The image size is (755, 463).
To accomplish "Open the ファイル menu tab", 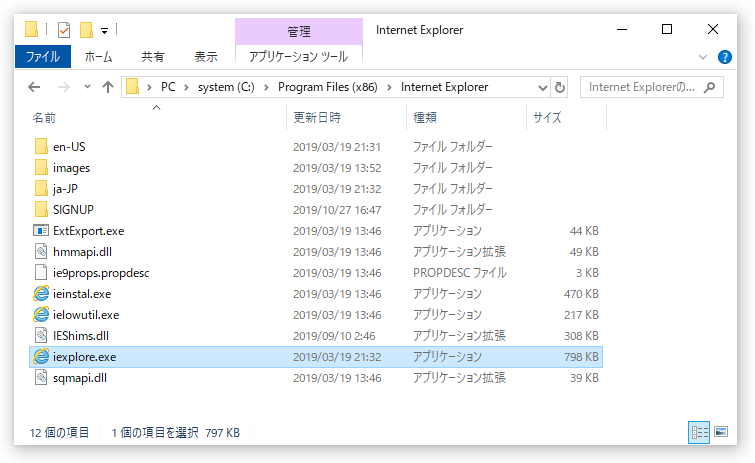I will [42, 57].
